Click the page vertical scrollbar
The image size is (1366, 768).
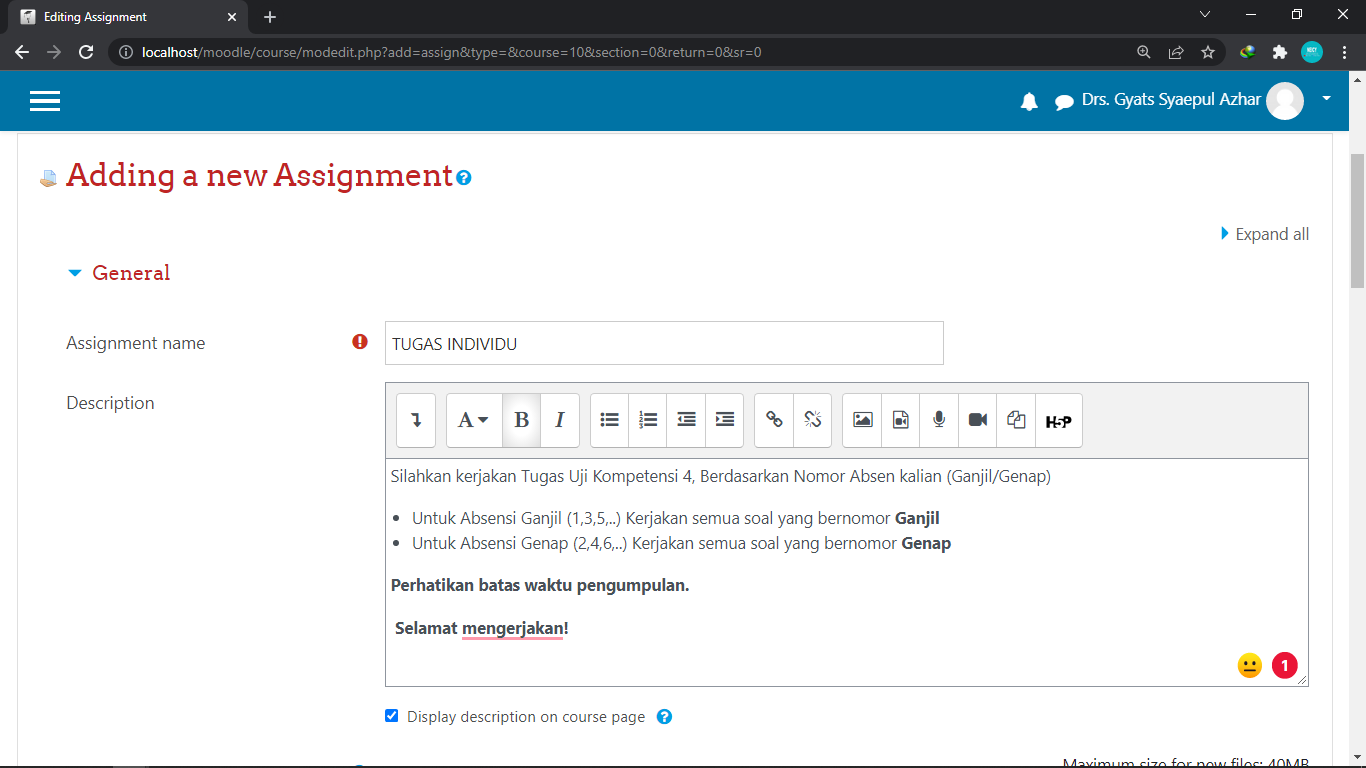tap(1357, 220)
